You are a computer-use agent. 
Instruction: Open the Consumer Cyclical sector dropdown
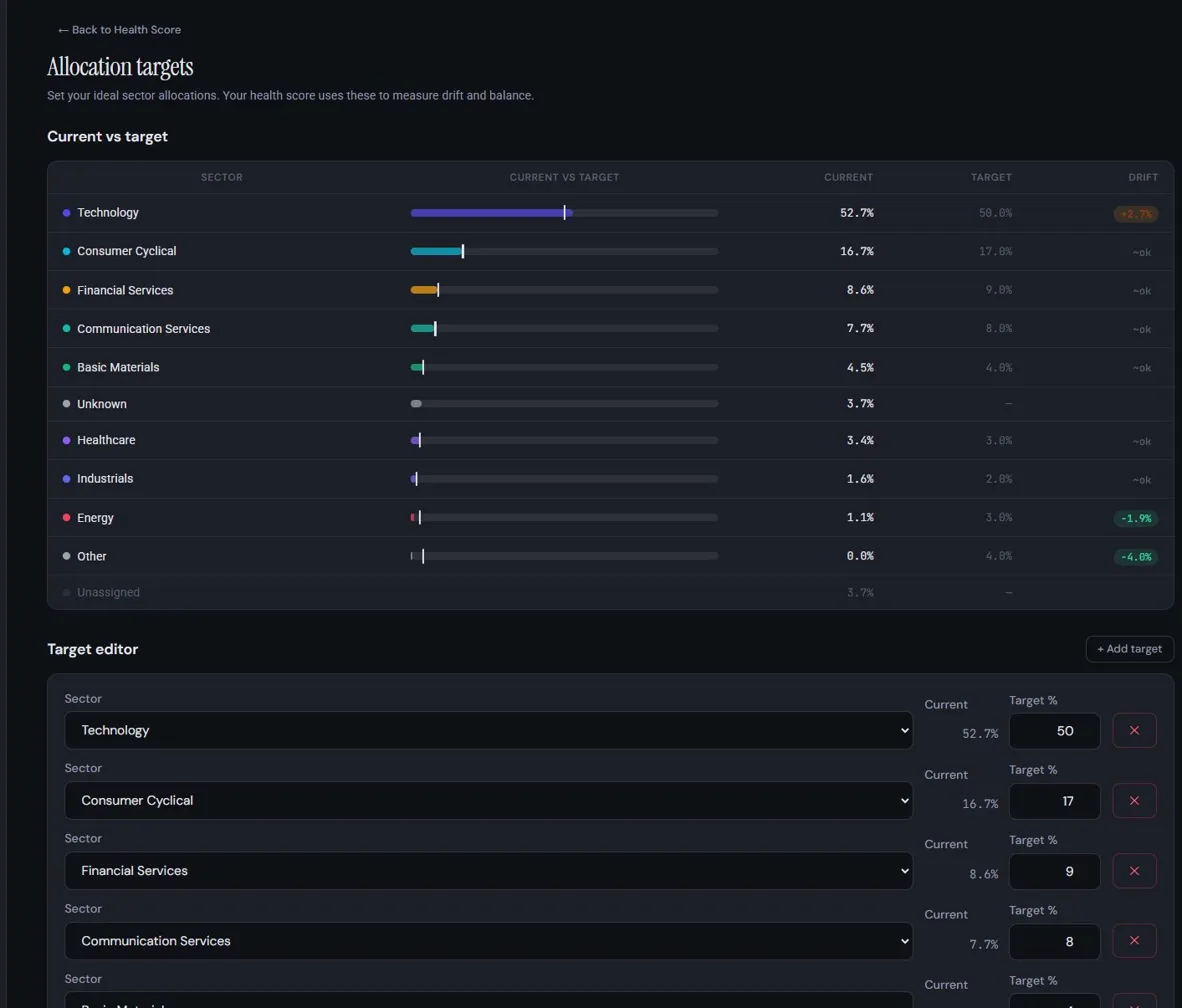pos(488,800)
